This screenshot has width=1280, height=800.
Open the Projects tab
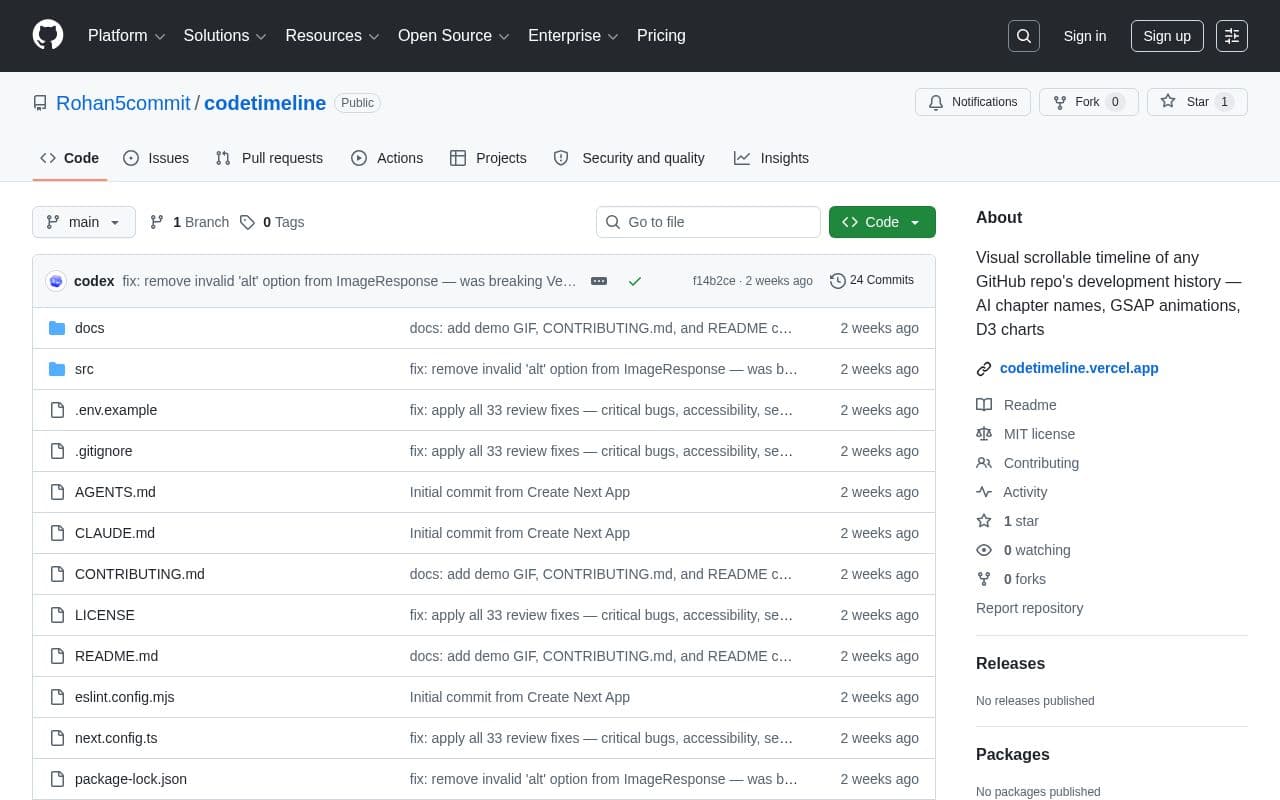tap(488, 158)
